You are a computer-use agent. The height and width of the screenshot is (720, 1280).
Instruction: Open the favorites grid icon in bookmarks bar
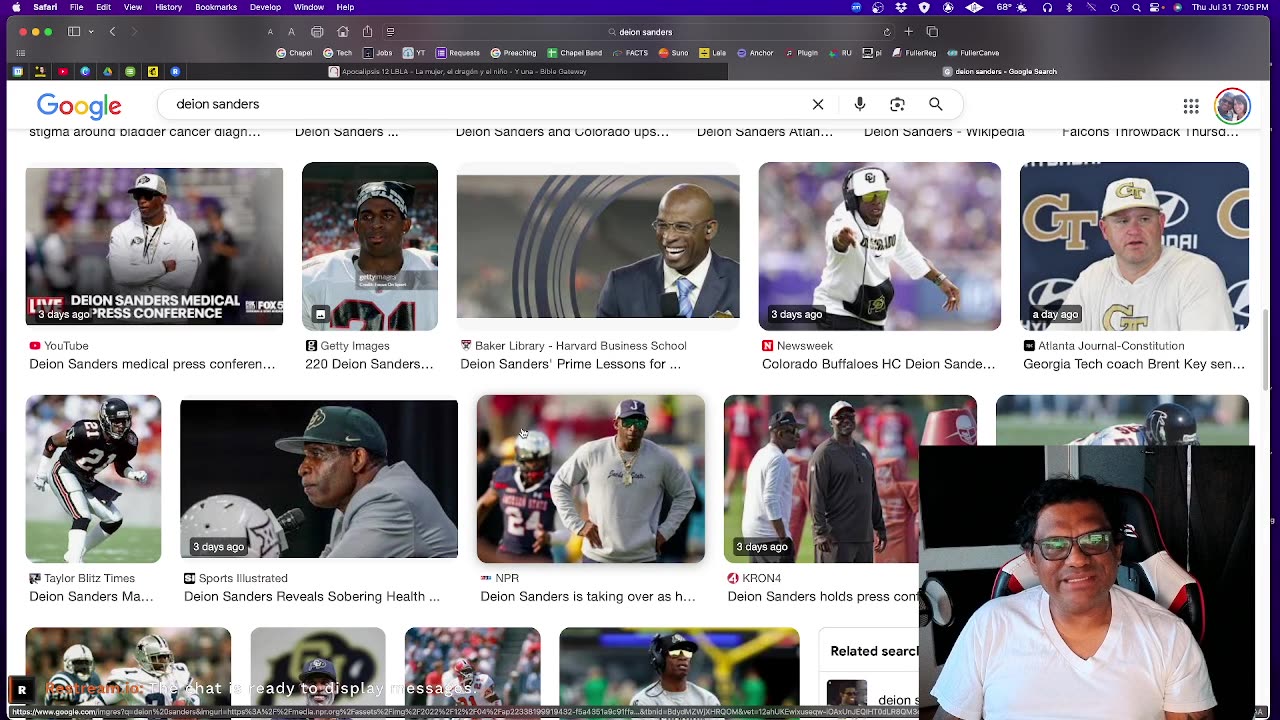[21, 53]
